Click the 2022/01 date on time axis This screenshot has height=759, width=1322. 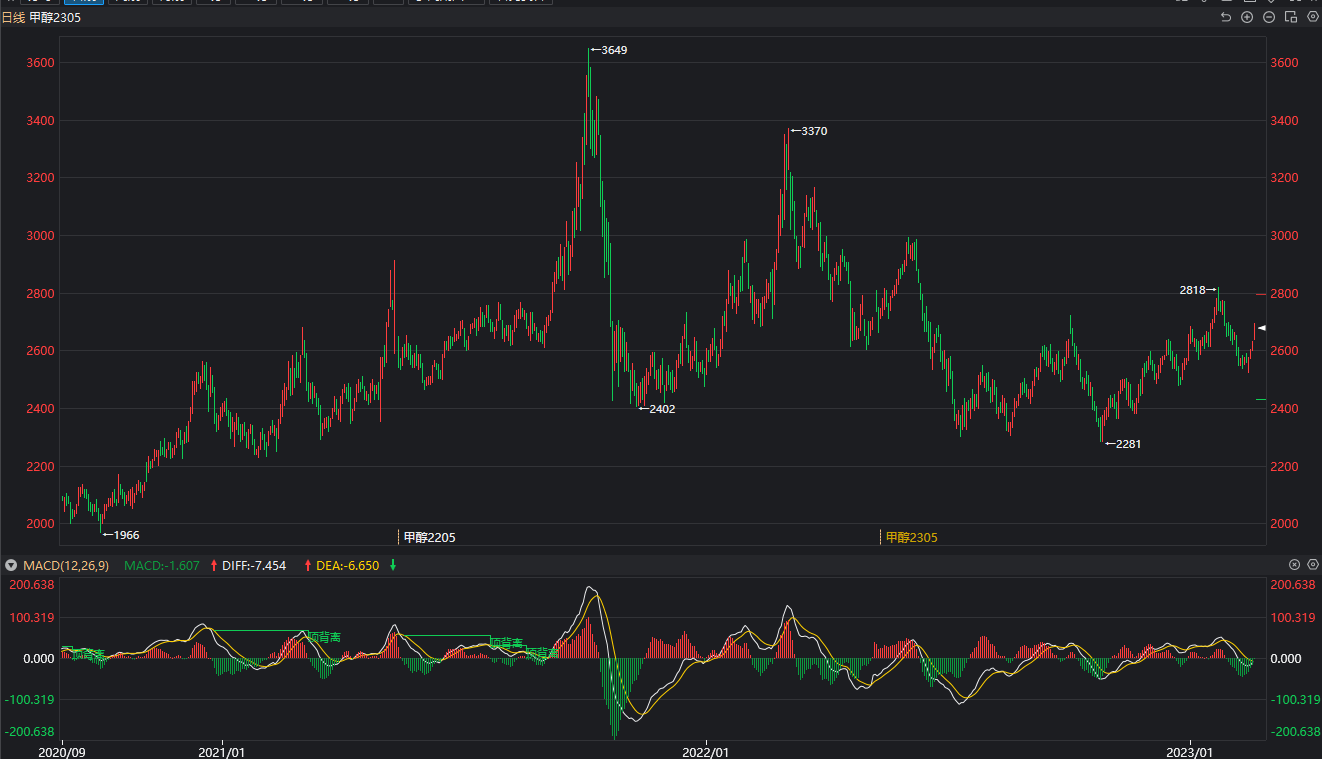pos(705,751)
